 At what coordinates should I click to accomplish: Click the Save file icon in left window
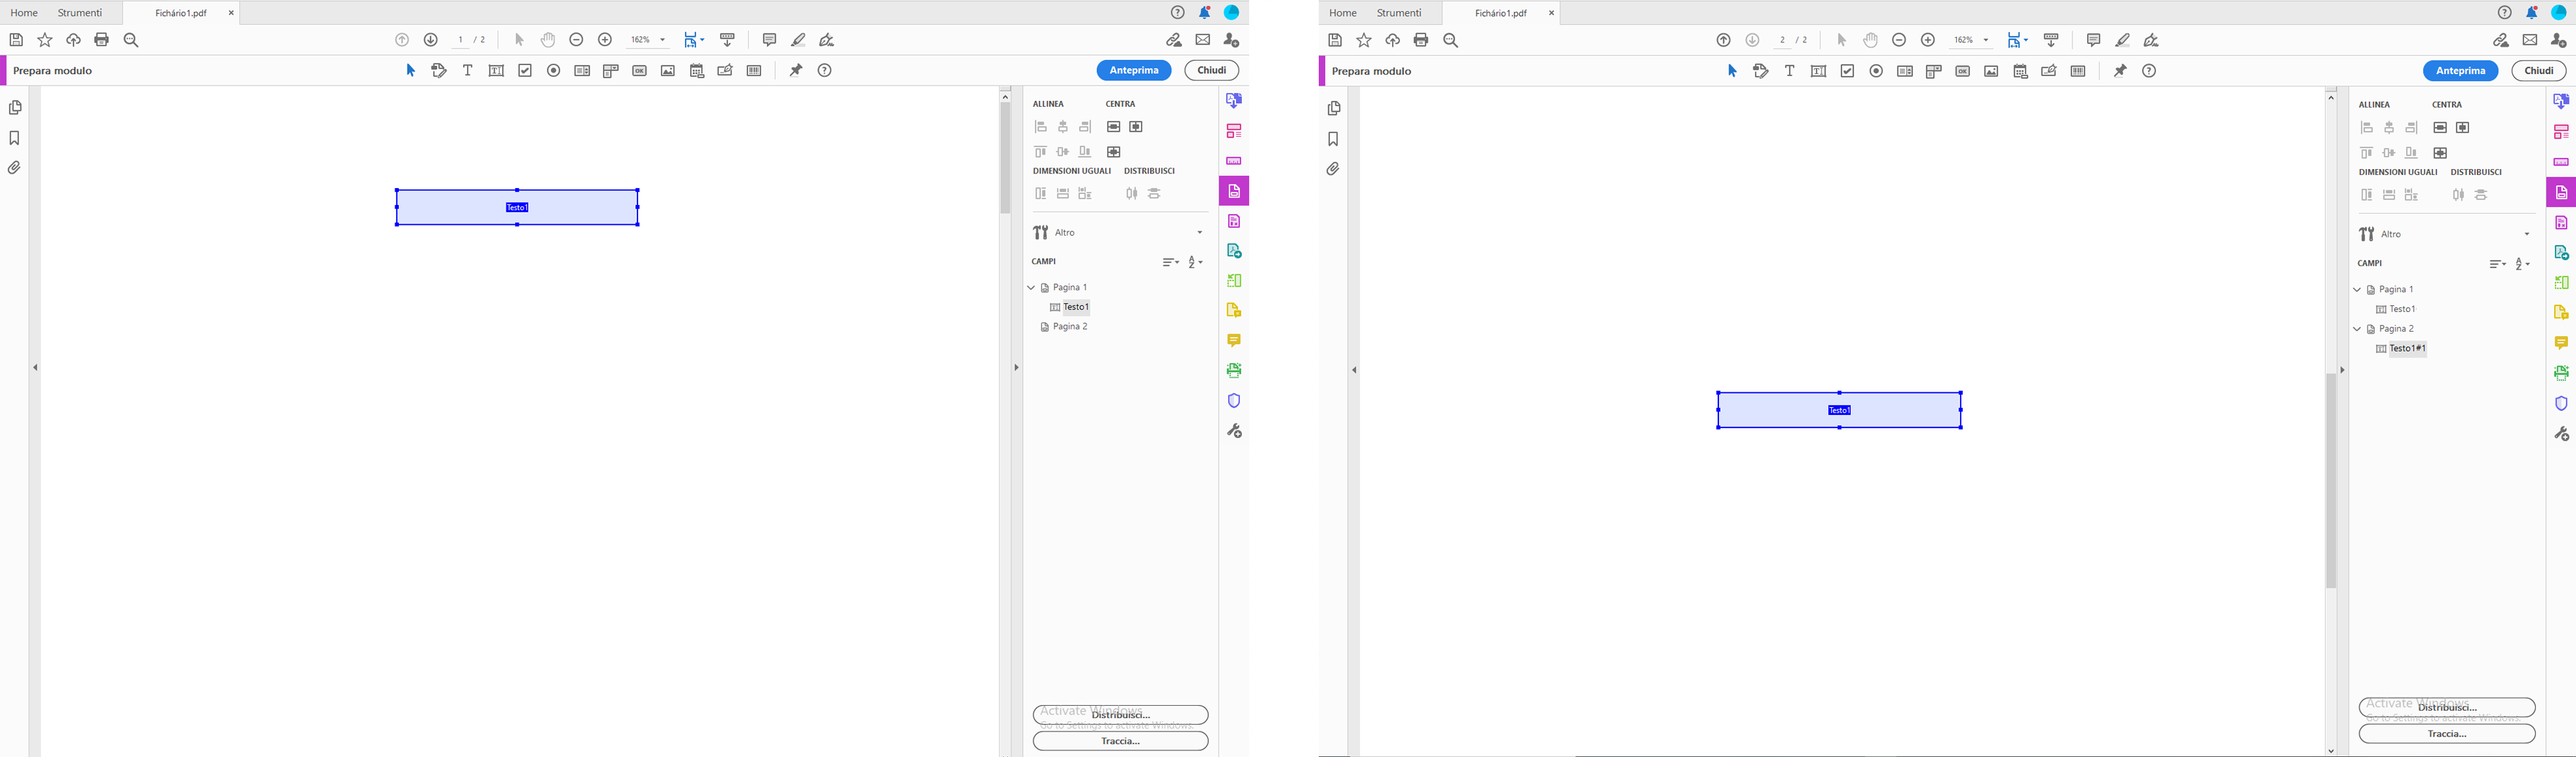(x=16, y=40)
